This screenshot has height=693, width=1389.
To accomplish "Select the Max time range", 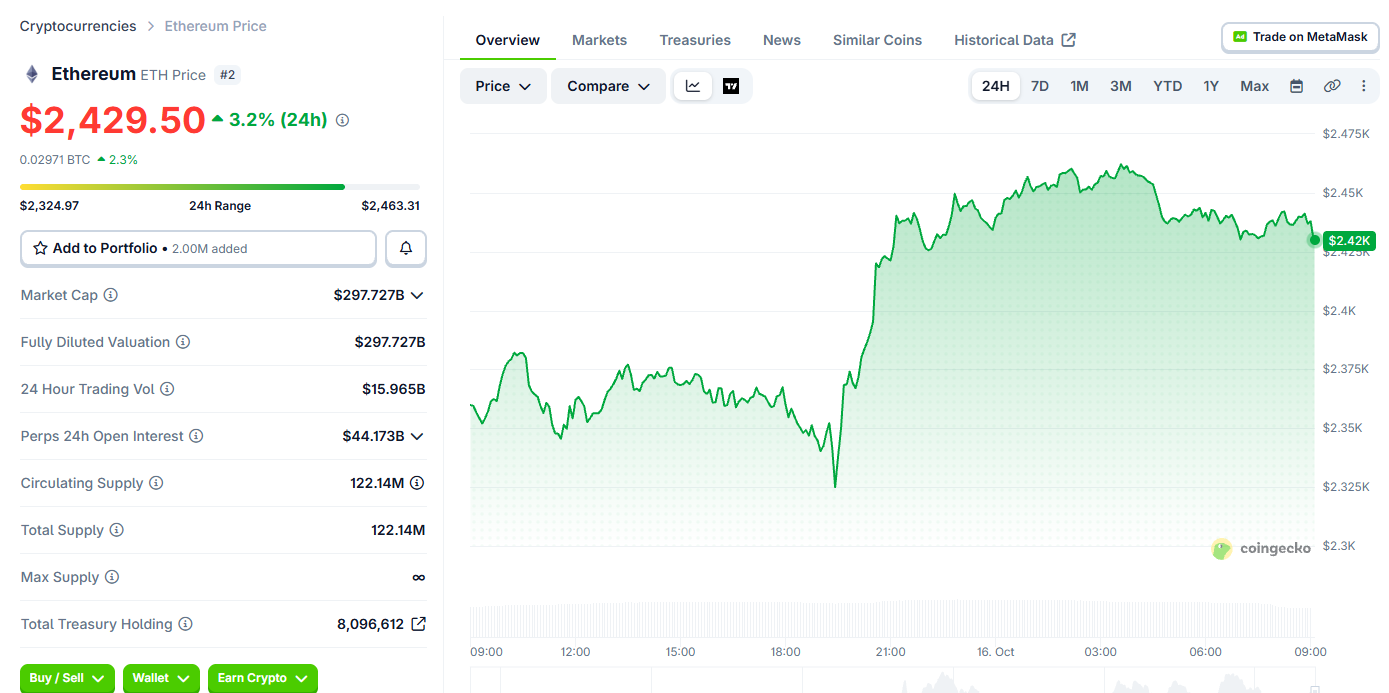I will coord(1255,86).
